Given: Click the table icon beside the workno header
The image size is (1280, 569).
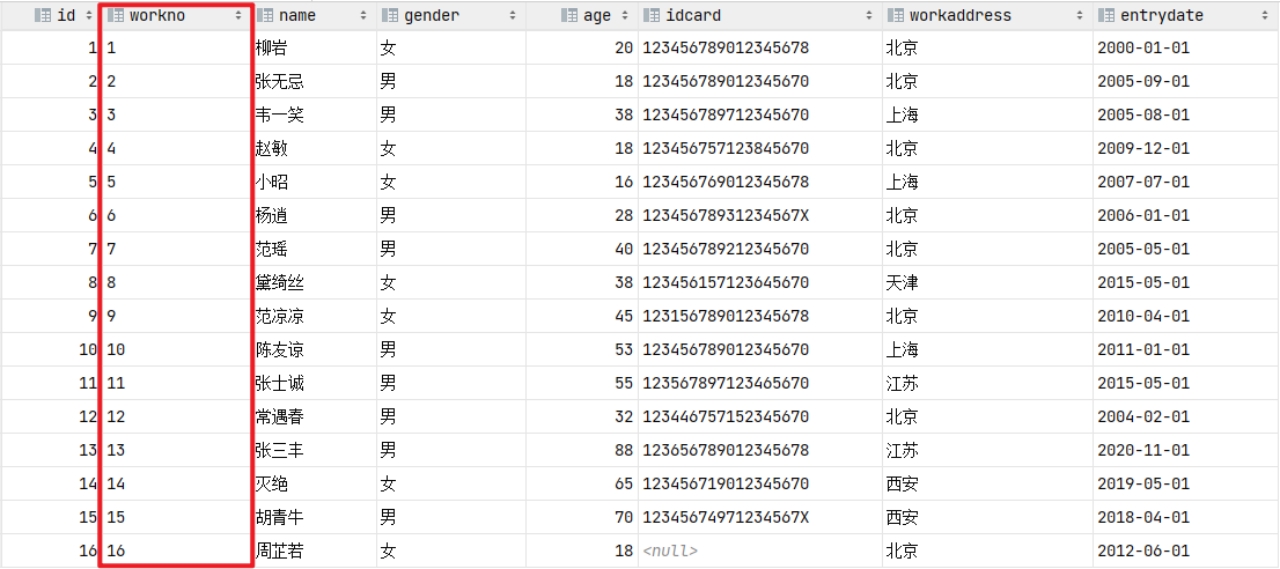Looking at the screenshot, I should 116,15.
